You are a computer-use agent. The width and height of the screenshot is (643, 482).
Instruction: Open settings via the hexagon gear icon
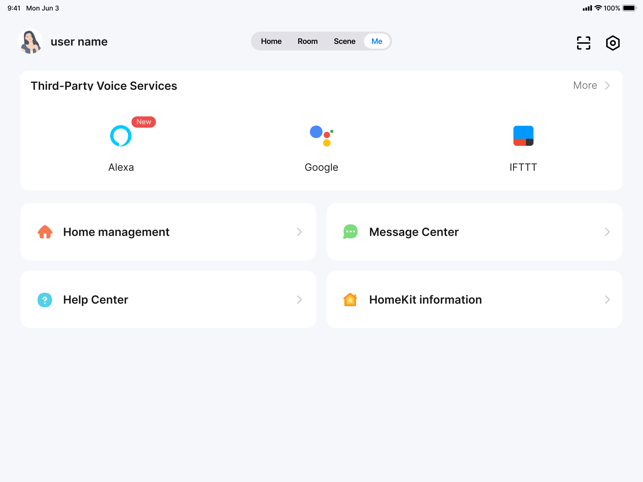click(613, 43)
